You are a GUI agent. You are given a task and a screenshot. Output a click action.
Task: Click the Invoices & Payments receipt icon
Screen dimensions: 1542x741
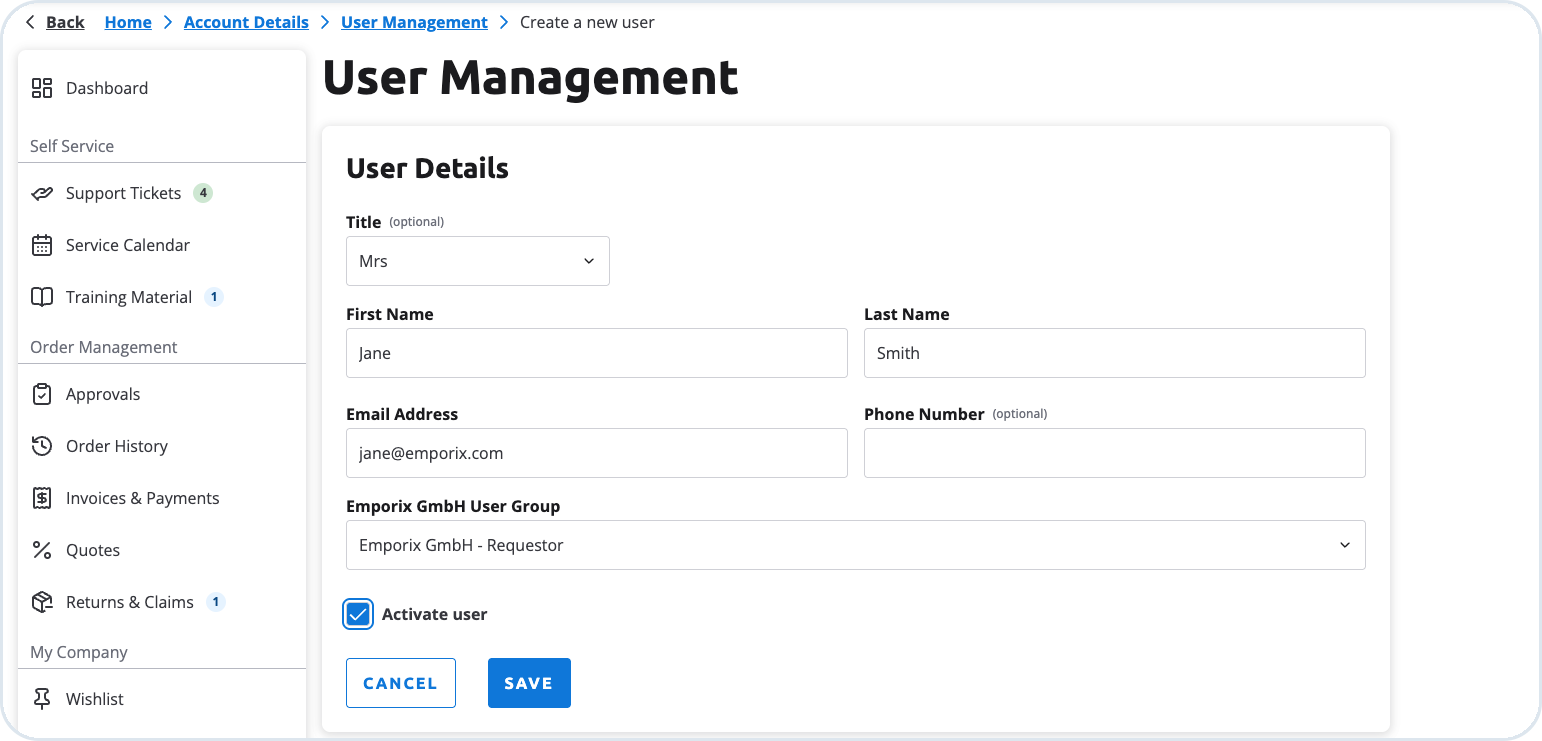click(x=42, y=498)
